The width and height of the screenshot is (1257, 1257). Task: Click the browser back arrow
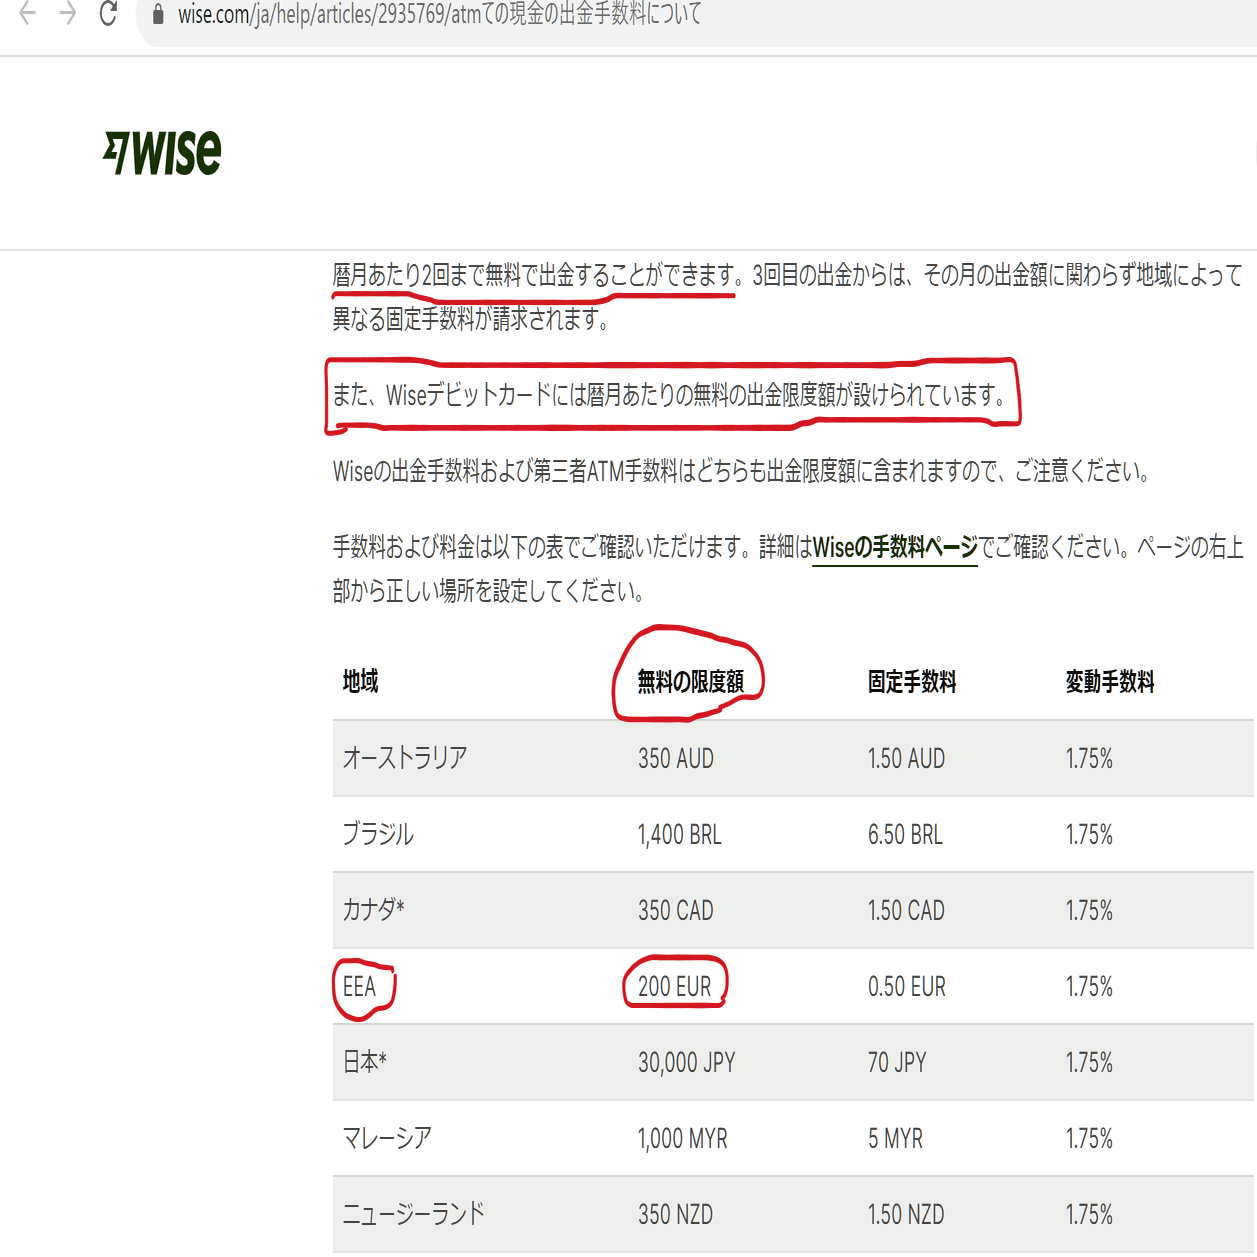(x=28, y=13)
